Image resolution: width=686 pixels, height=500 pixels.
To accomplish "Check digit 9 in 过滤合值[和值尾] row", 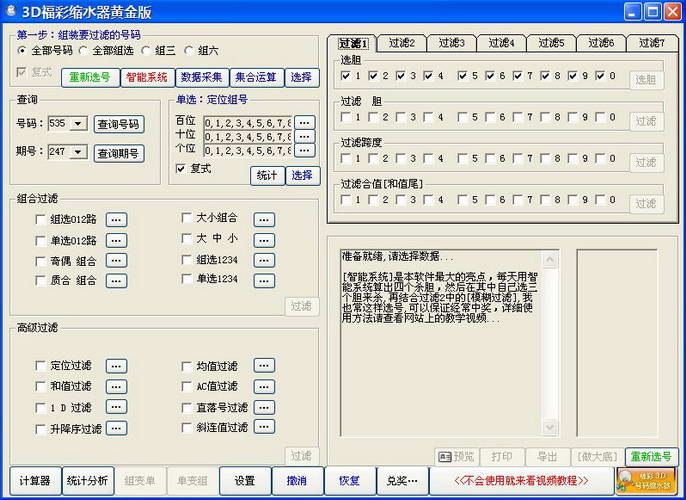I will pyautogui.click(x=573, y=200).
